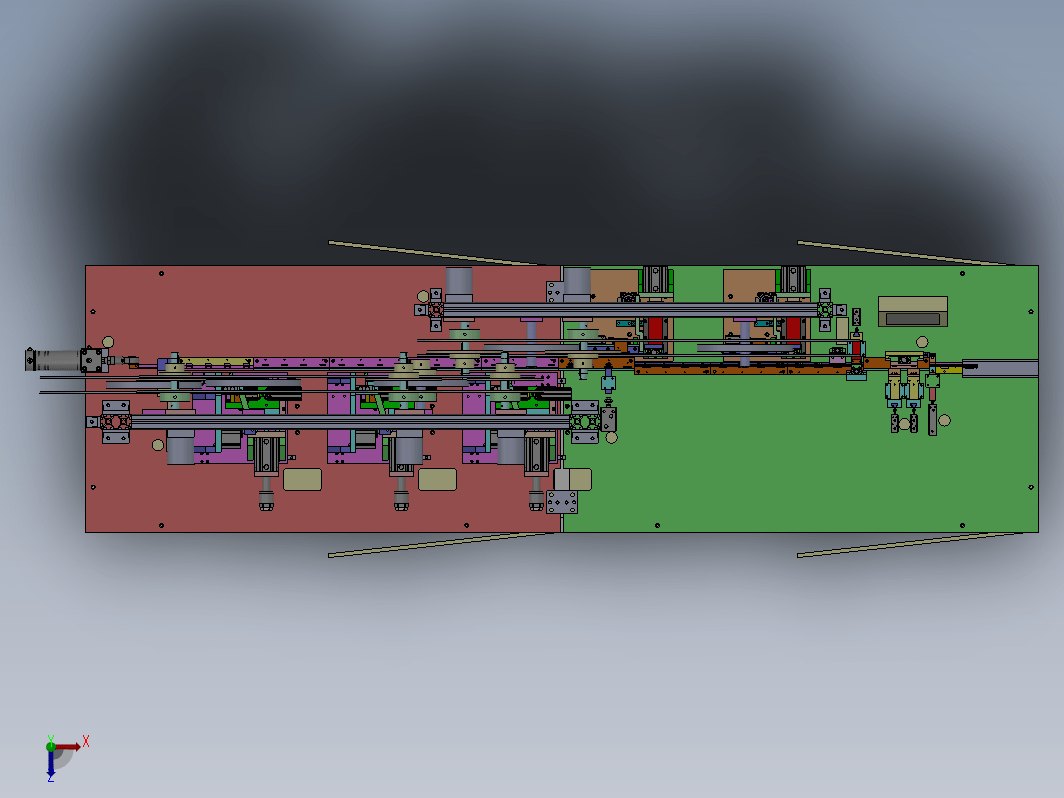Viewport: 1064px width, 798px height.
Task: Click the red X axis of the orientation triad
Action: [x=68, y=746]
